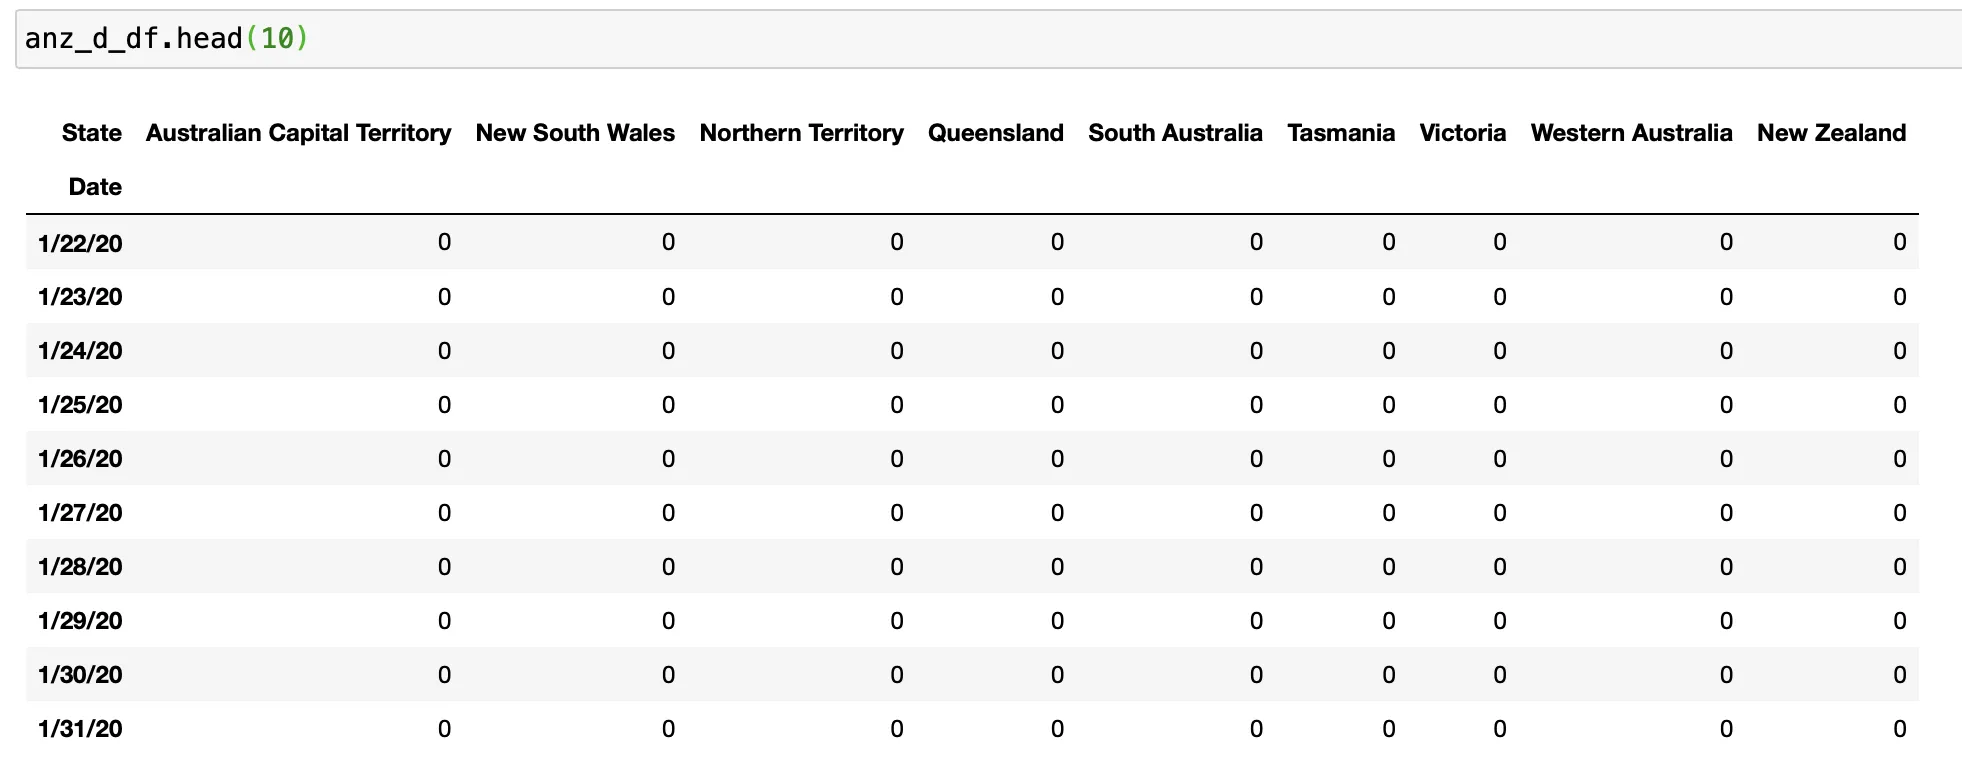The width and height of the screenshot is (1962, 770).
Task: Click the New Zealand value for 1/27/20
Action: [1899, 513]
